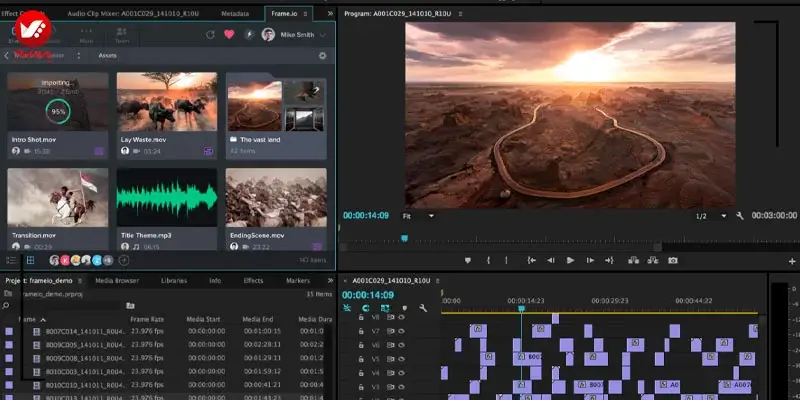This screenshot has height=400, width=800.
Task: Toggle visibility eye for track V5
Action: pyautogui.click(x=402, y=359)
